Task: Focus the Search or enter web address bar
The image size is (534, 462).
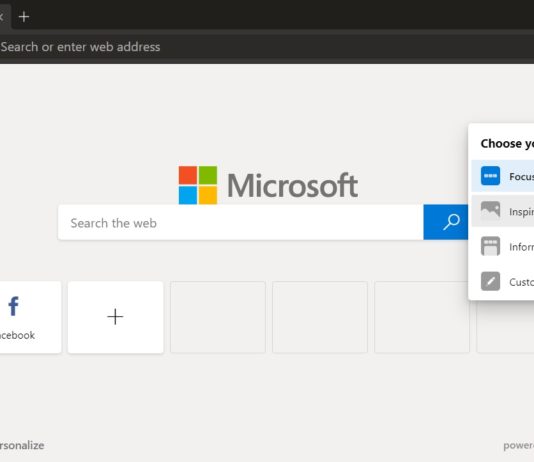Action: pyautogui.click(x=267, y=47)
